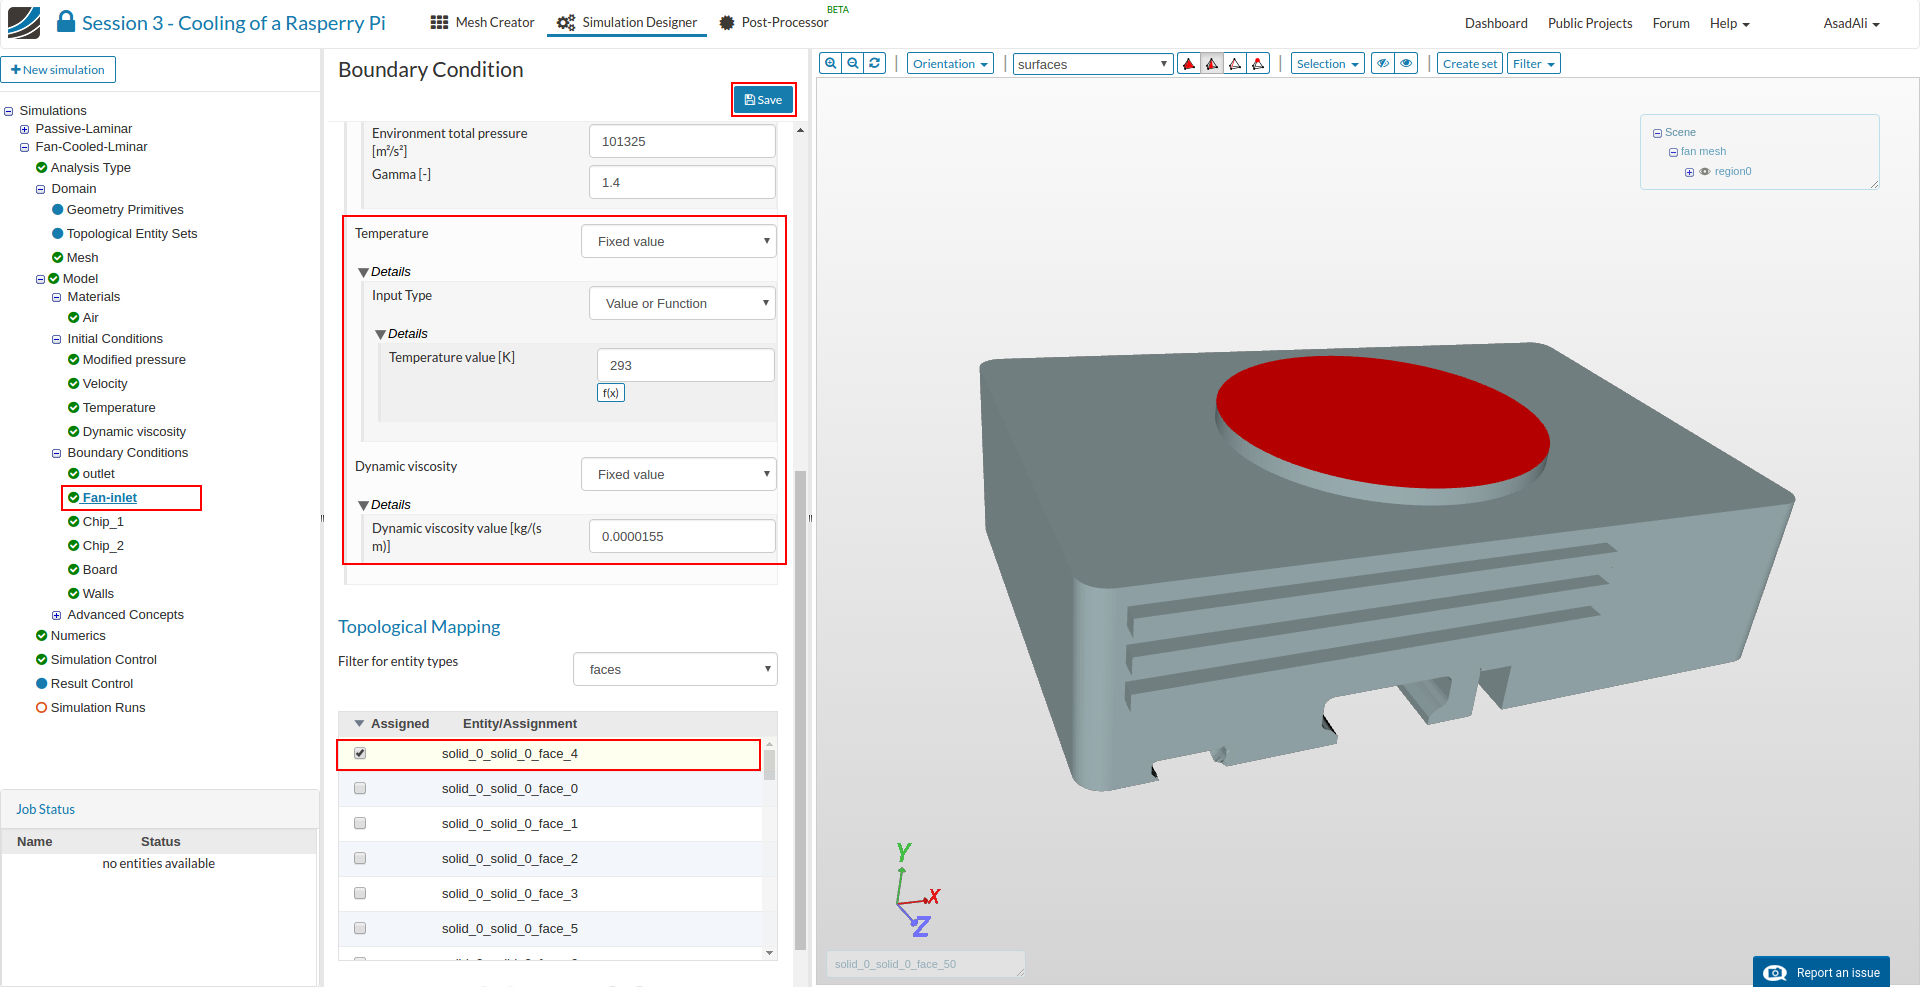
Task: Select the wireframe pyramid render mode
Action: coord(1235,64)
